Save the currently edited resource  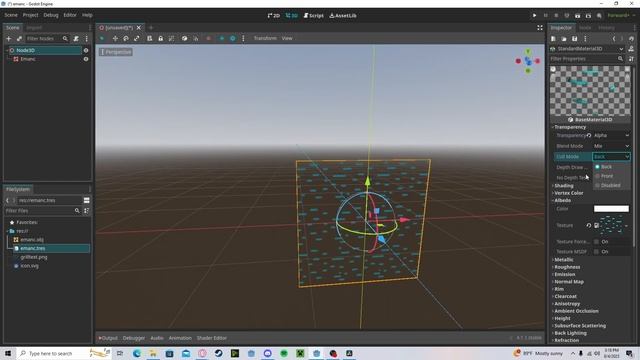click(x=574, y=38)
